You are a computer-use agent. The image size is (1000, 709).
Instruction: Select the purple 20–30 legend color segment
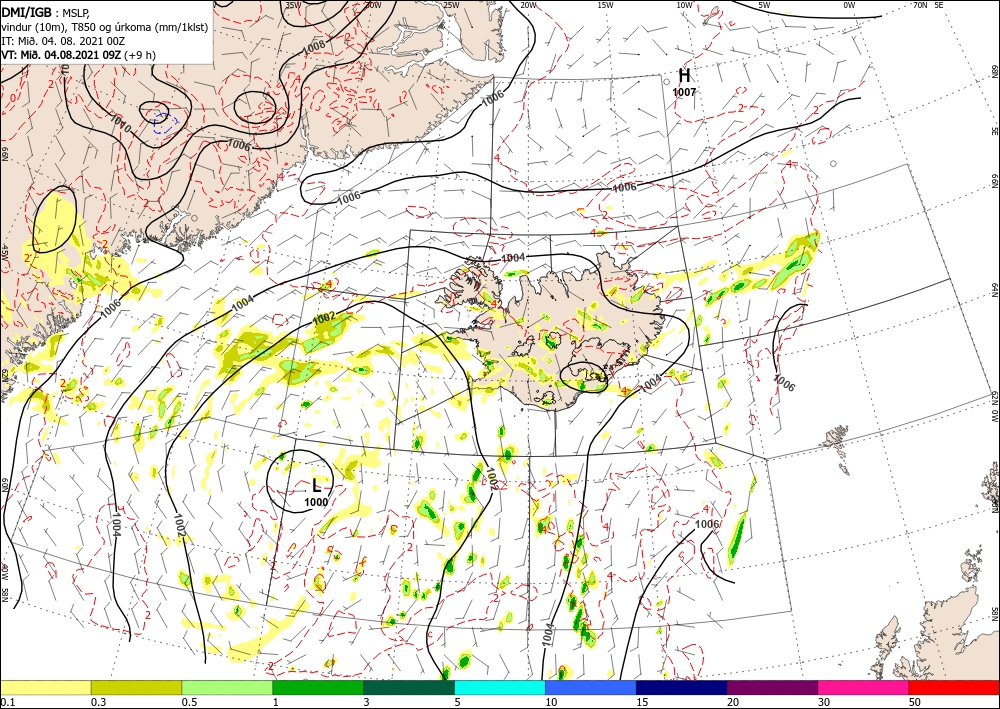772,687
